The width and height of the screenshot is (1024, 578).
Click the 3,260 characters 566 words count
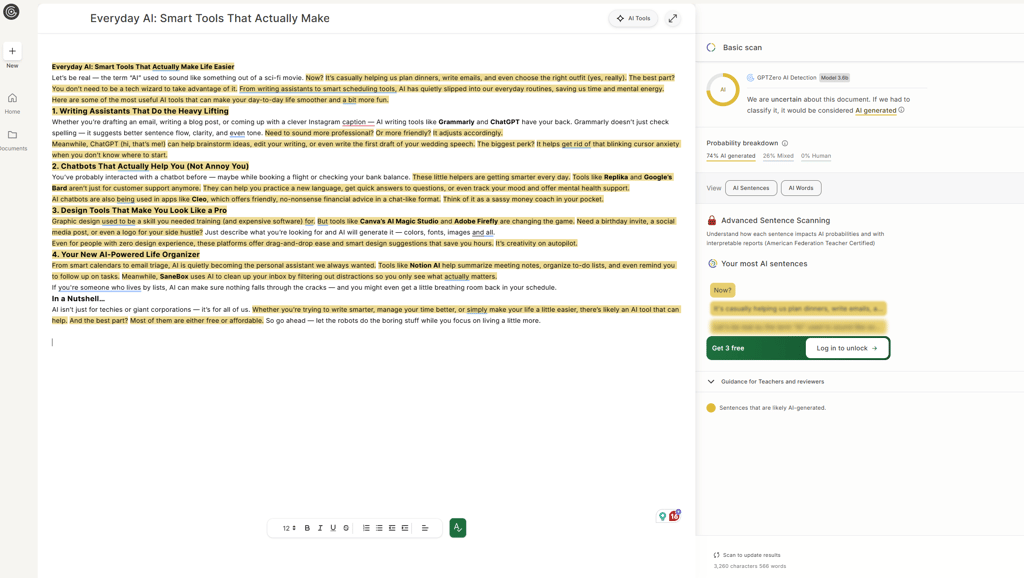[x=750, y=566]
